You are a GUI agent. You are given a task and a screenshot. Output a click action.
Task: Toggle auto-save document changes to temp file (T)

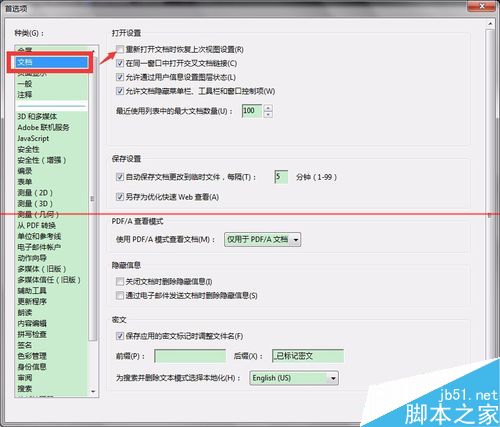click(x=120, y=177)
